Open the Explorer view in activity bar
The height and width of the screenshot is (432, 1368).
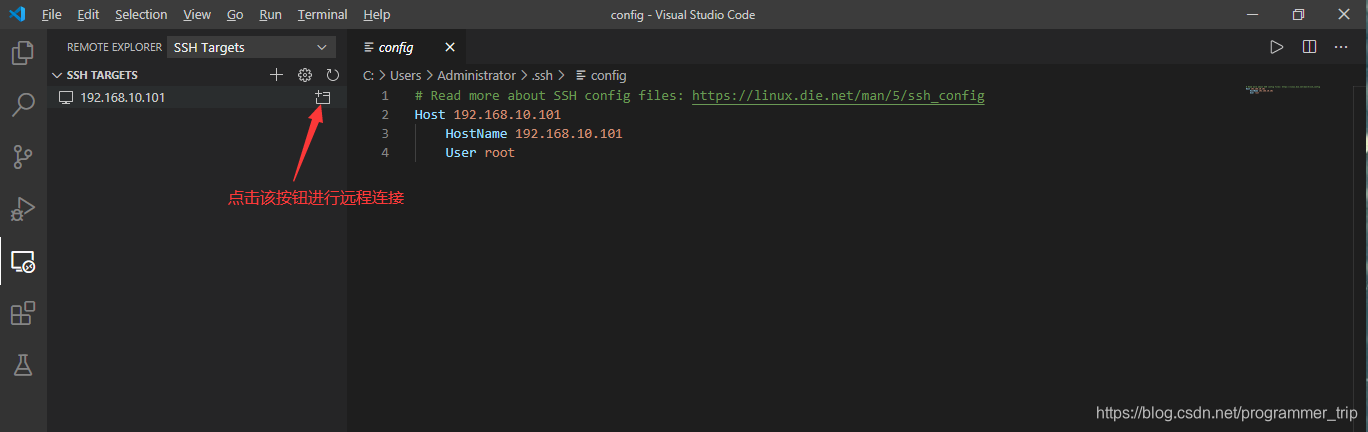click(22, 52)
